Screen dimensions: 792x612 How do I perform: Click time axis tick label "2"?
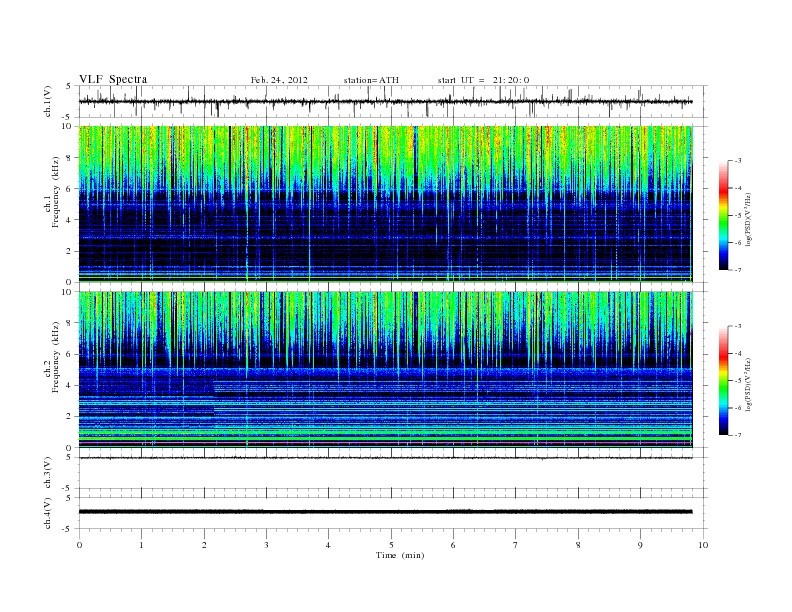[204, 545]
